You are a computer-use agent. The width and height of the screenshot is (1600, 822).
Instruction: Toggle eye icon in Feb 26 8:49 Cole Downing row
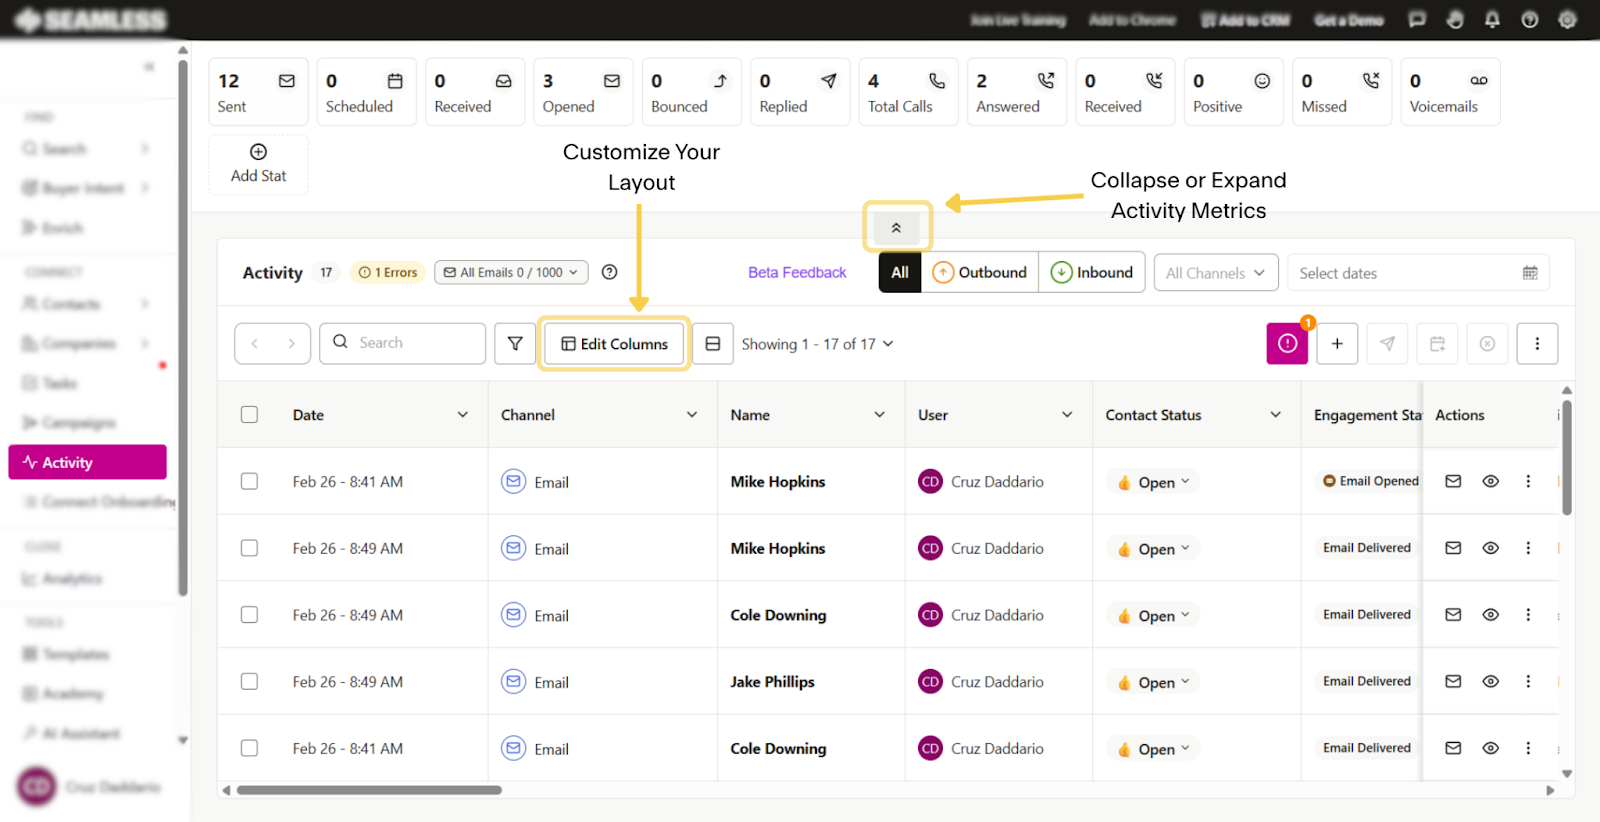tap(1490, 615)
